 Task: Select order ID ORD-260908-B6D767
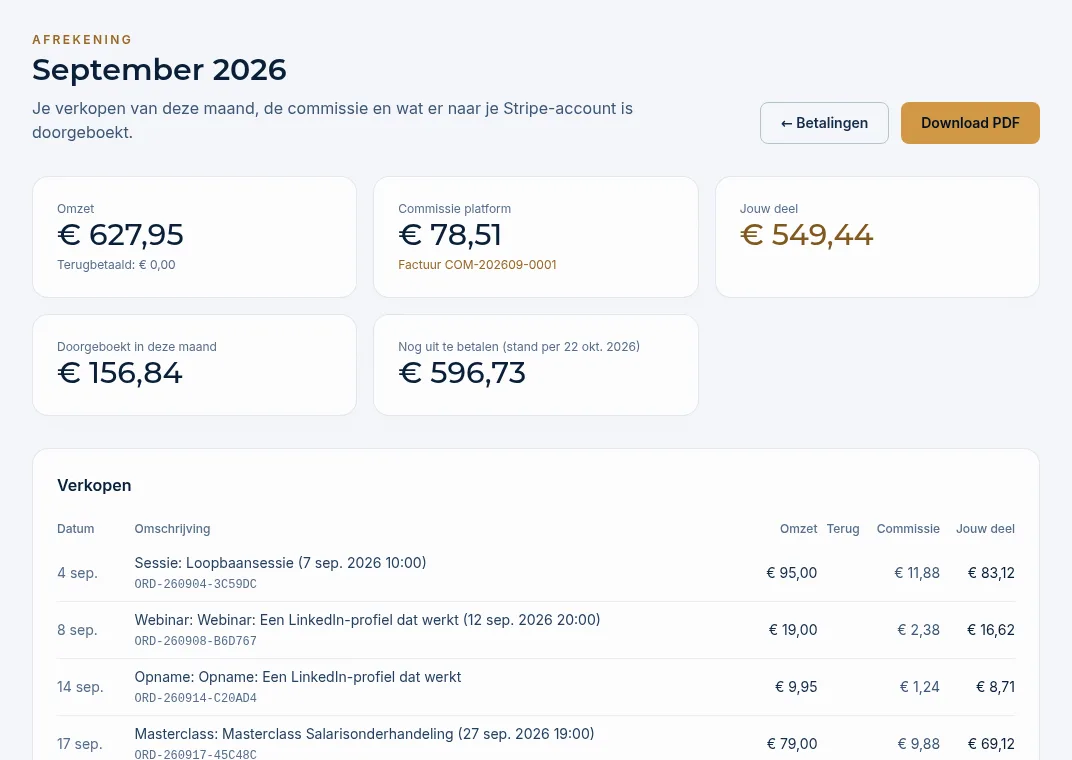pyautogui.click(x=196, y=641)
